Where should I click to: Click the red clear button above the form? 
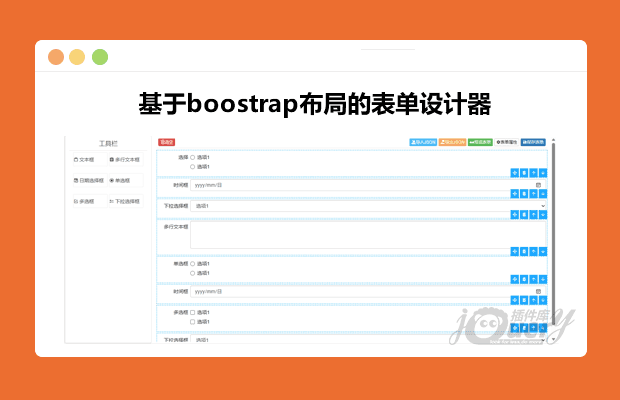point(166,142)
